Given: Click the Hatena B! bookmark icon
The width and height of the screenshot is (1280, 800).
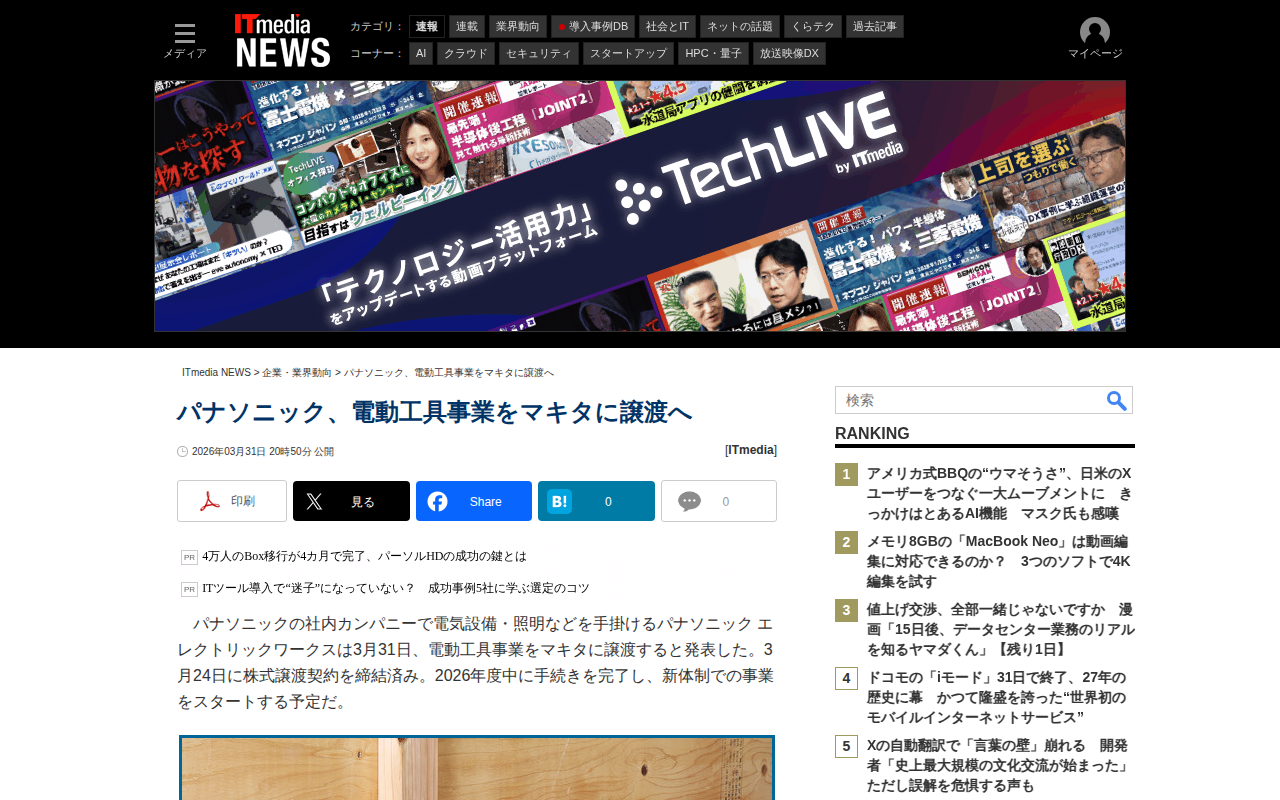Looking at the screenshot, I should [x=560, y=501].
